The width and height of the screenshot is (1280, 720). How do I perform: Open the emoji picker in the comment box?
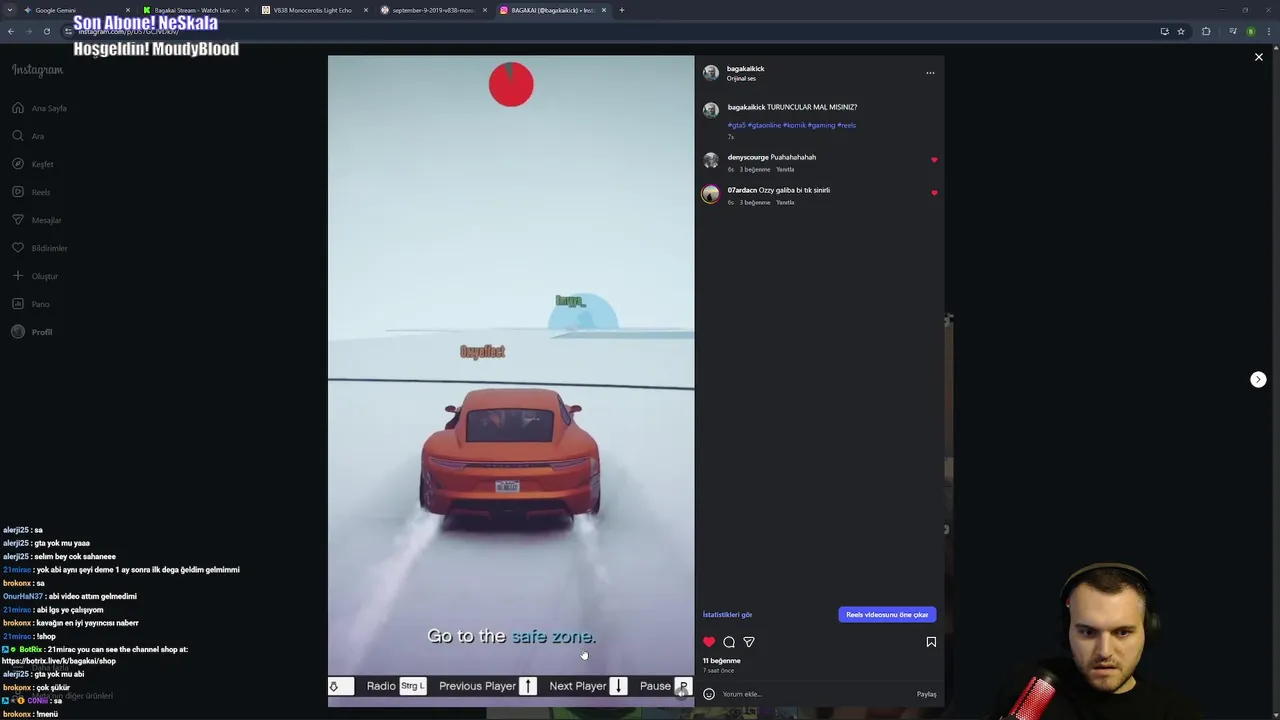pyautogui.click(x=709, y=694)
